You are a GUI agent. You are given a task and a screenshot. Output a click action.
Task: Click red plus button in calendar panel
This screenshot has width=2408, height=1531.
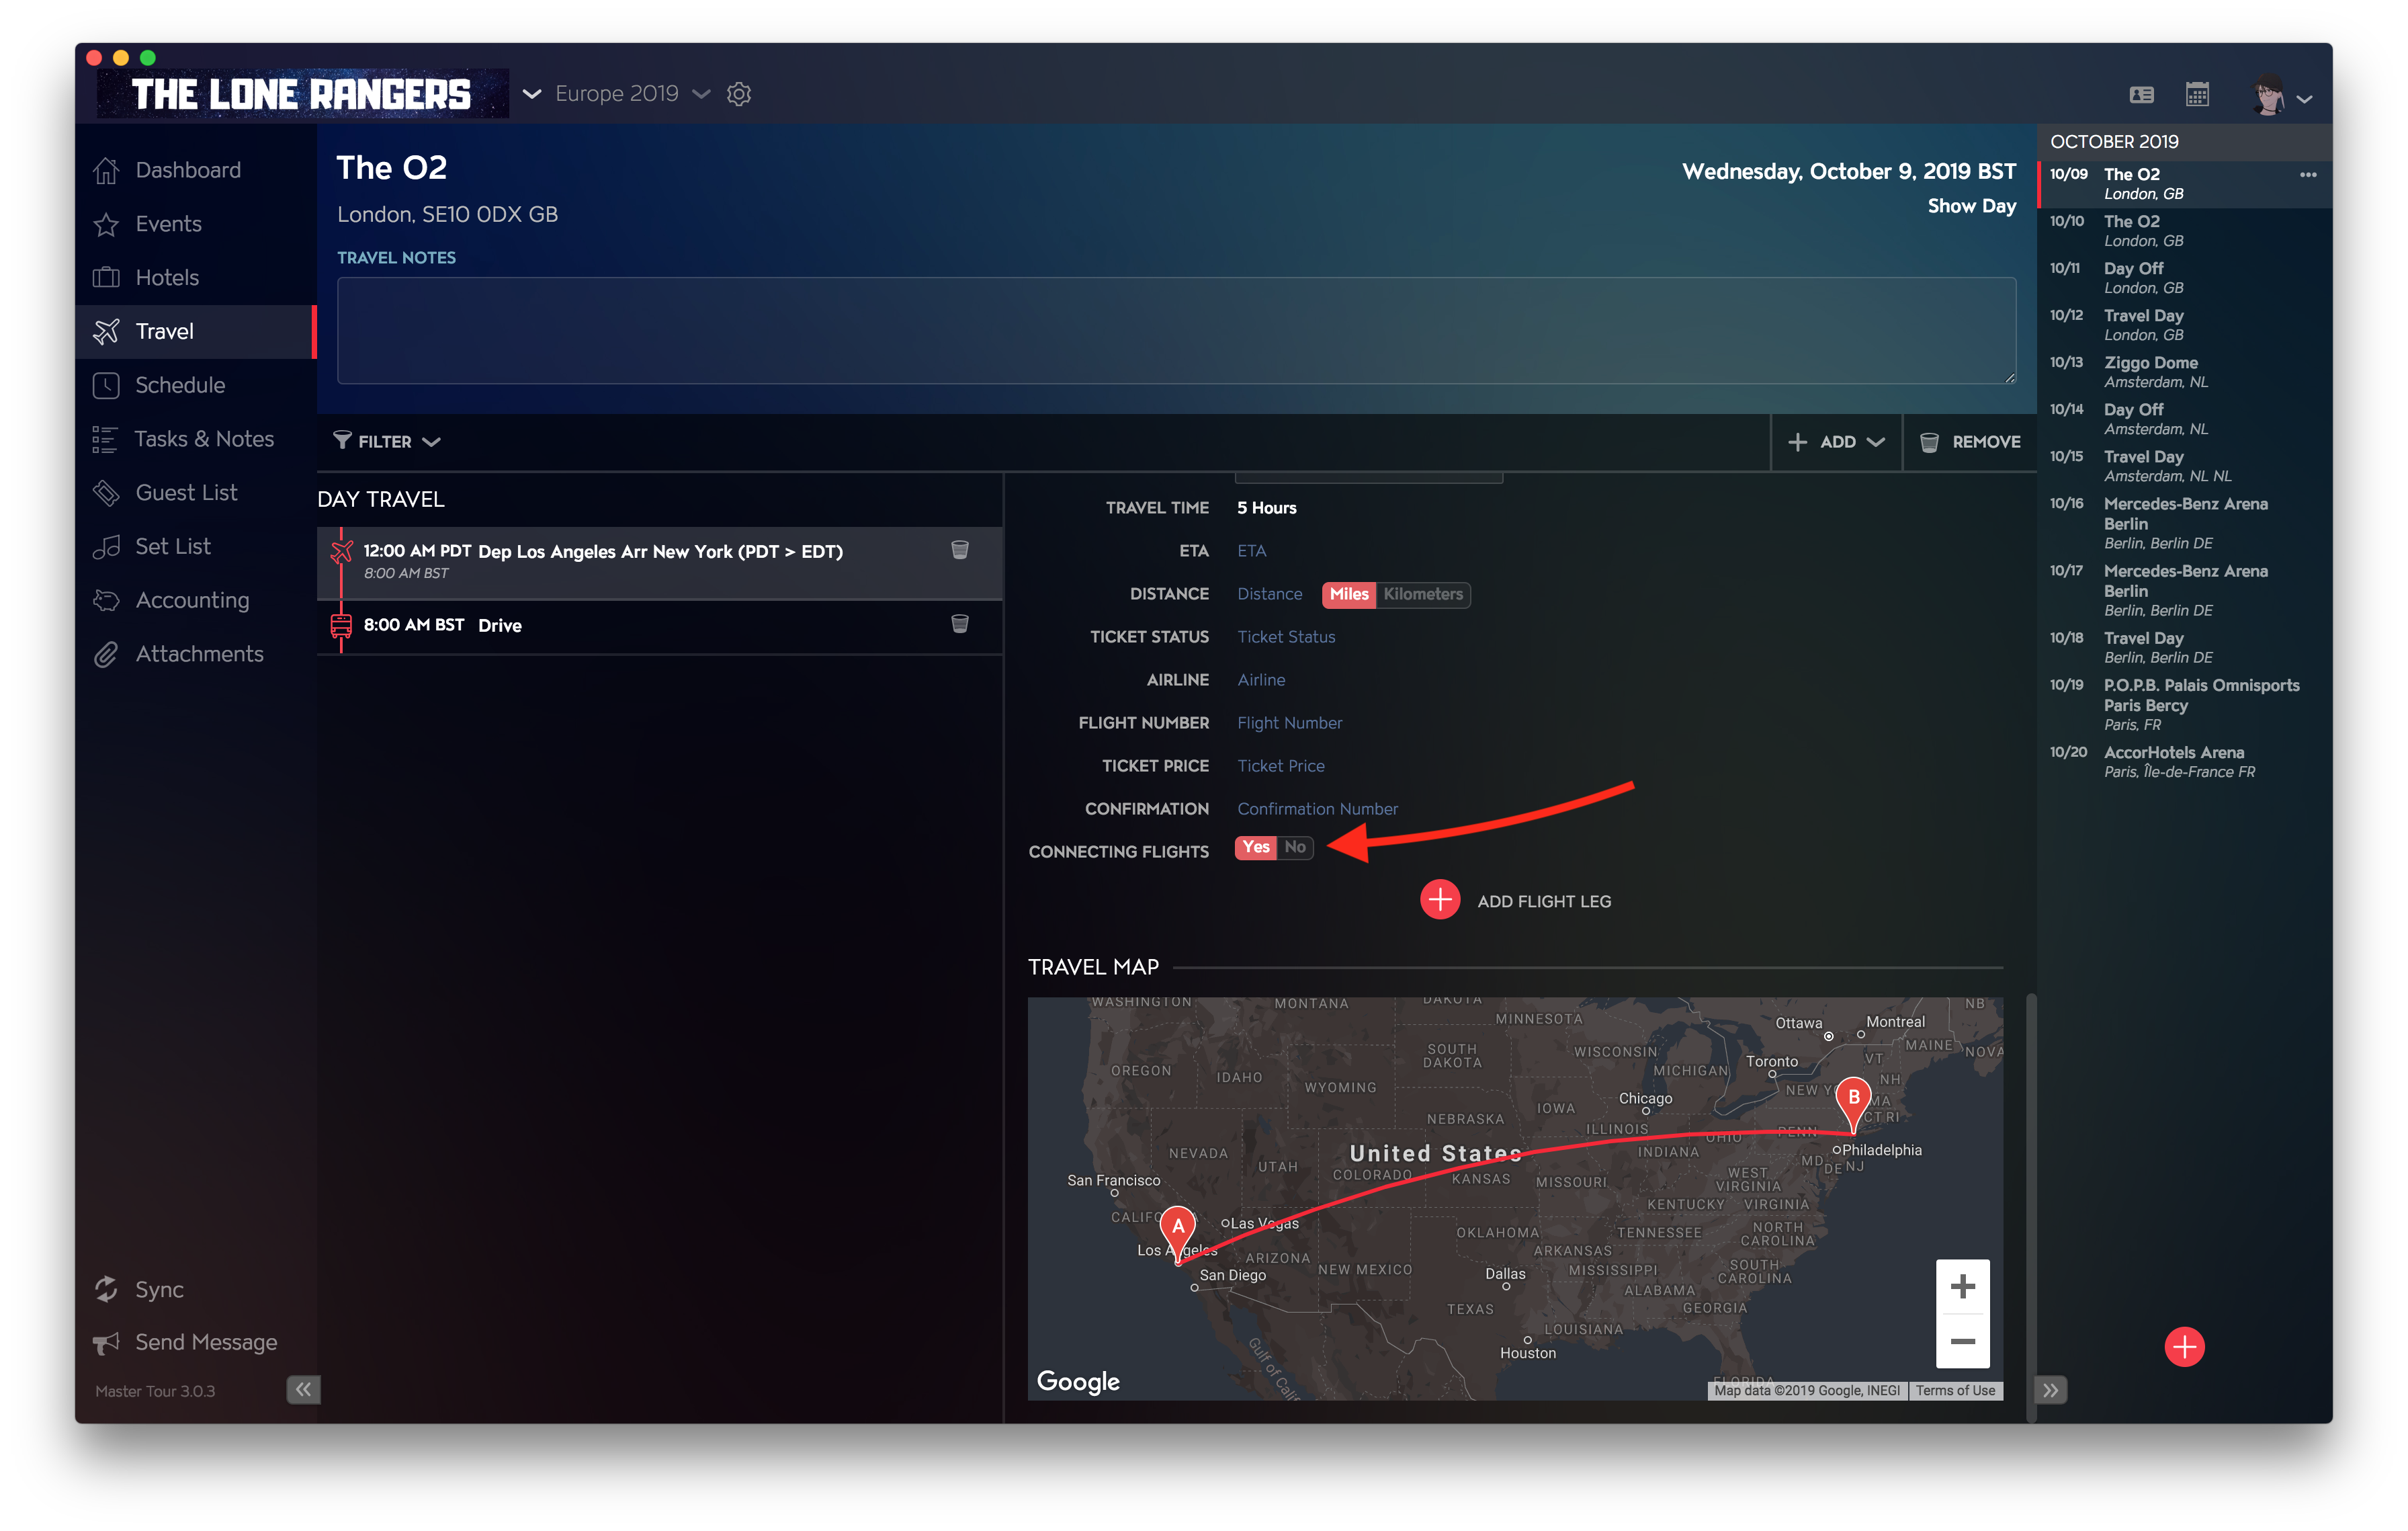tap(2185, 1346)
